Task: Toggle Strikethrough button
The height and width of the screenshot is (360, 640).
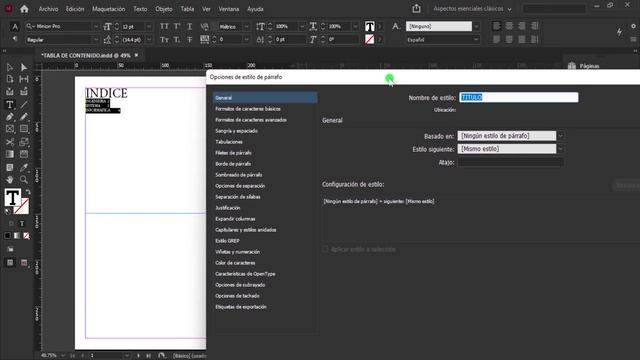Action: coord(189,40)
